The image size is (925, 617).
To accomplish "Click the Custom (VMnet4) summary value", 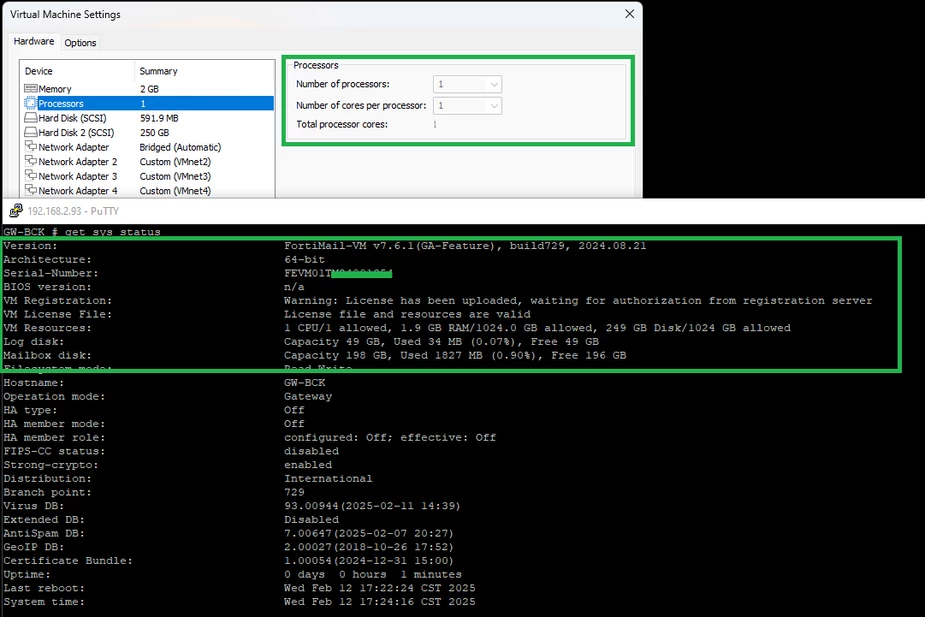I will coord(175,191).
